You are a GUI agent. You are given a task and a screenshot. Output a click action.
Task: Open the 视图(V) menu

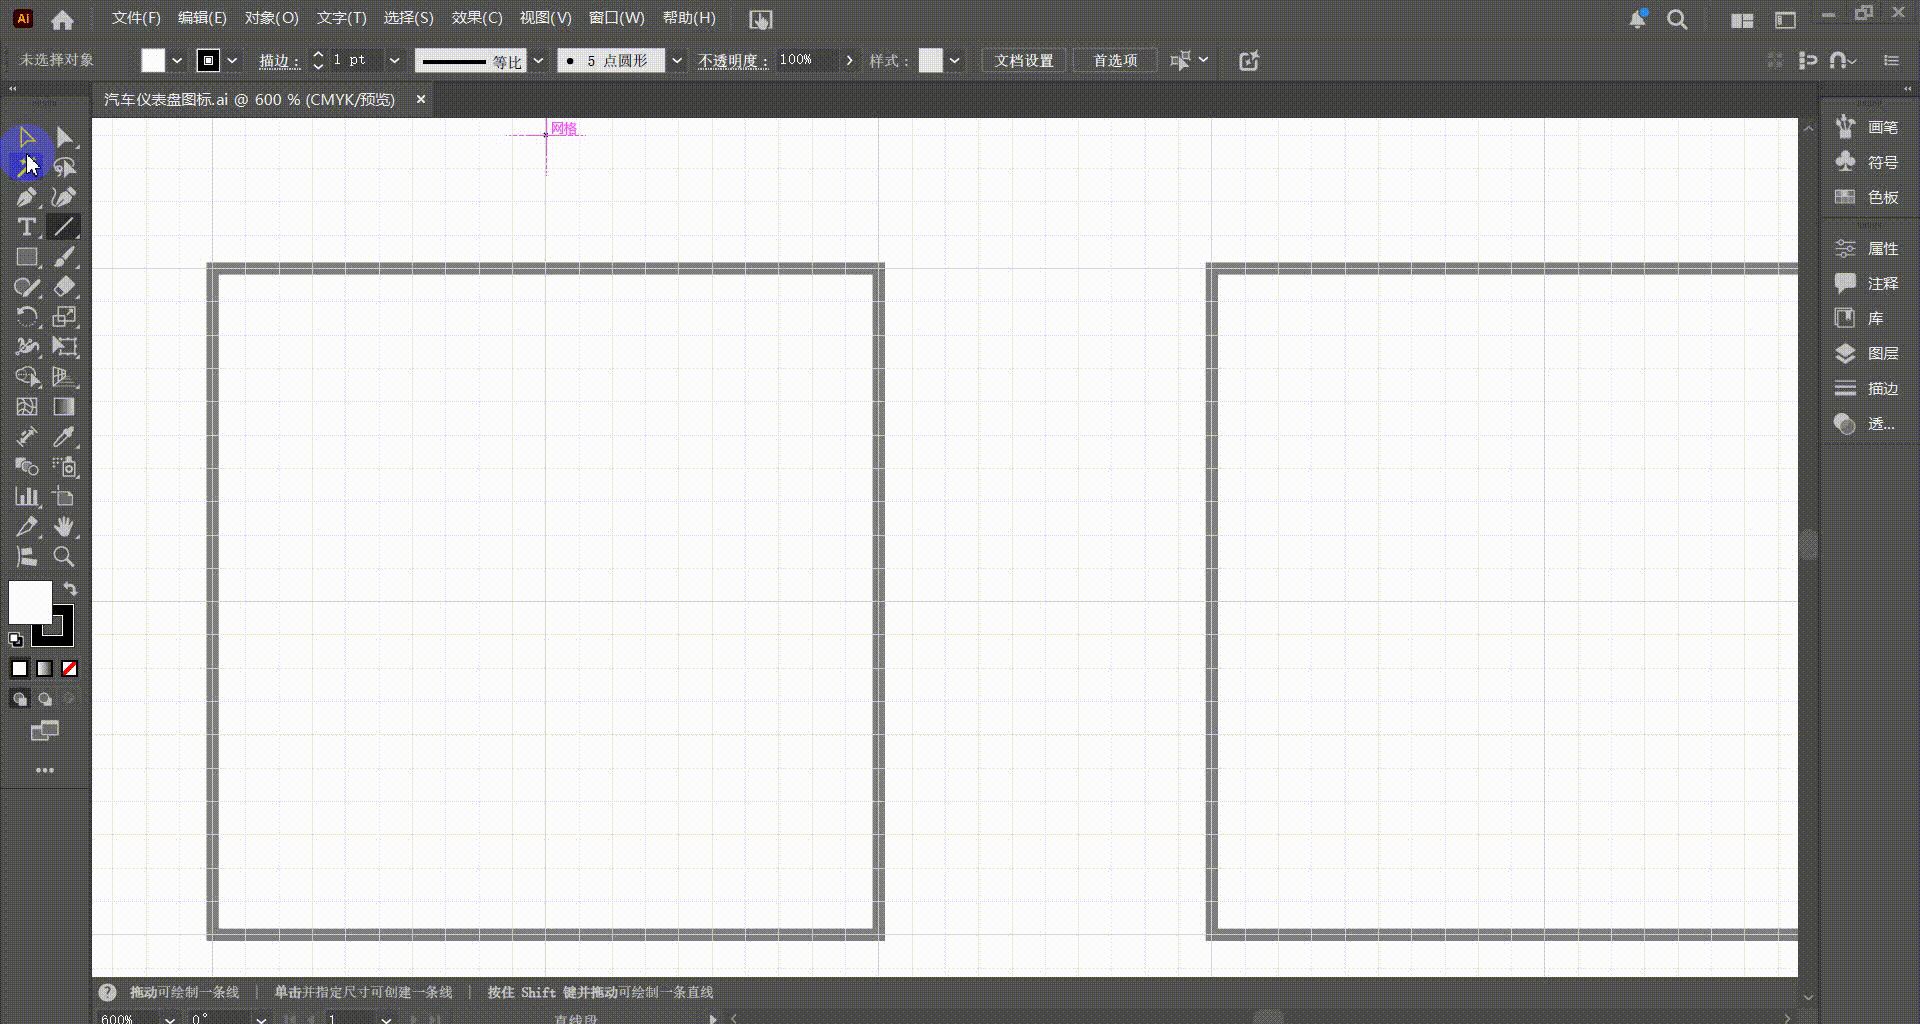point(545,18)
